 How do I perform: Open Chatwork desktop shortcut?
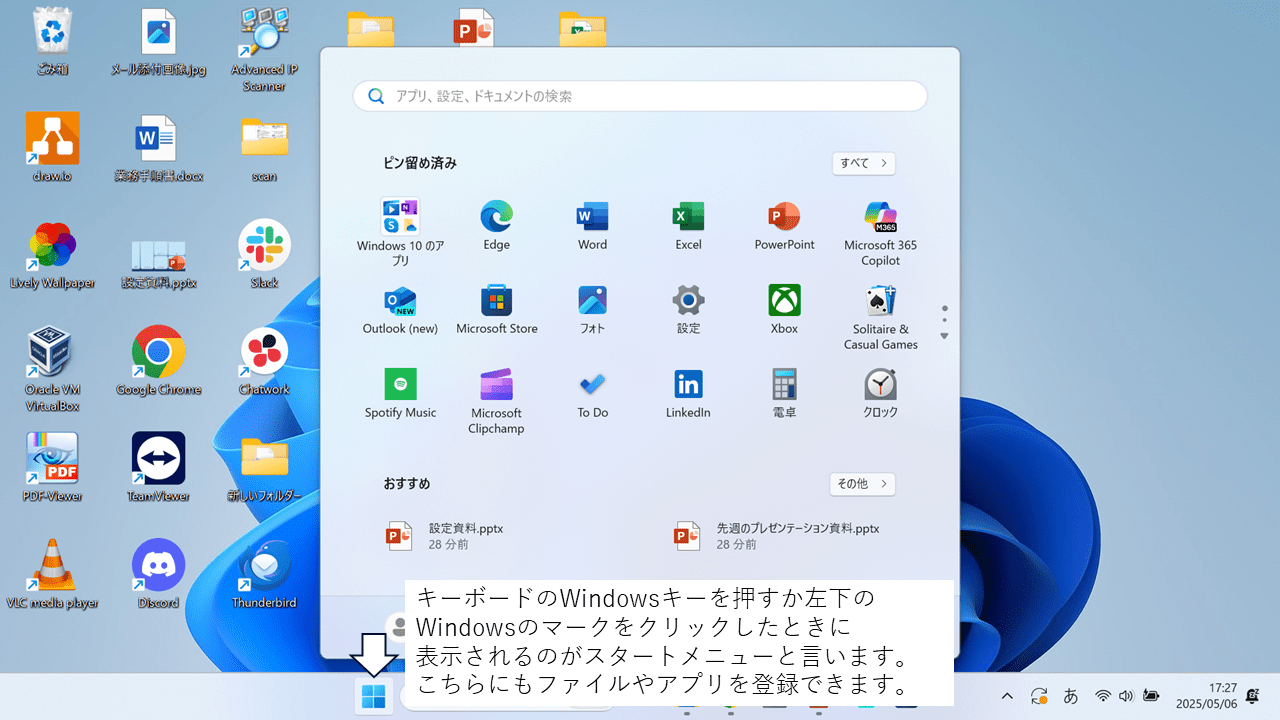pos(264,361)
